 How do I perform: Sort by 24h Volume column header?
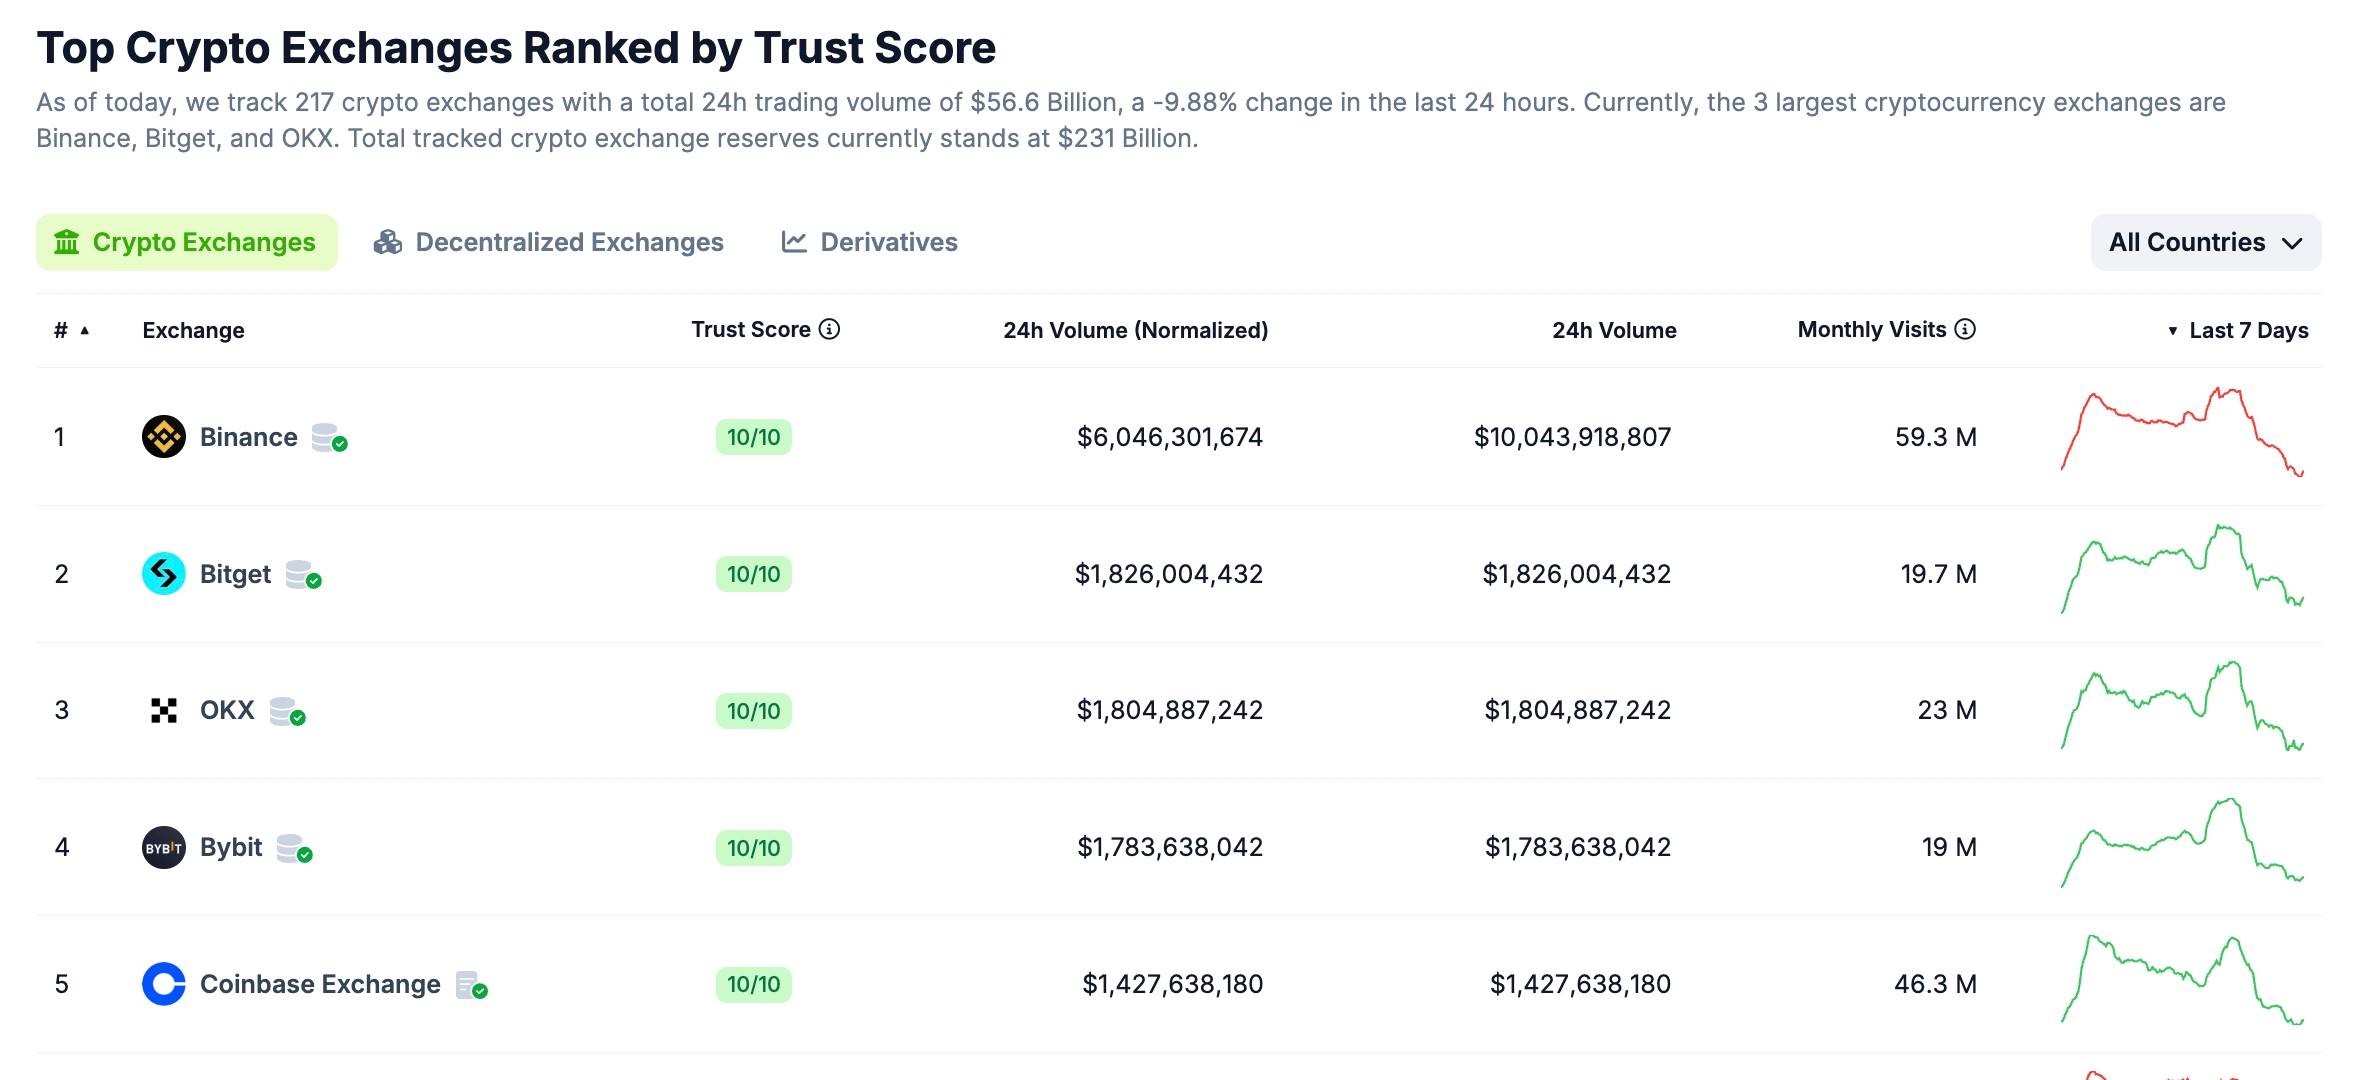click(1614, 330)
